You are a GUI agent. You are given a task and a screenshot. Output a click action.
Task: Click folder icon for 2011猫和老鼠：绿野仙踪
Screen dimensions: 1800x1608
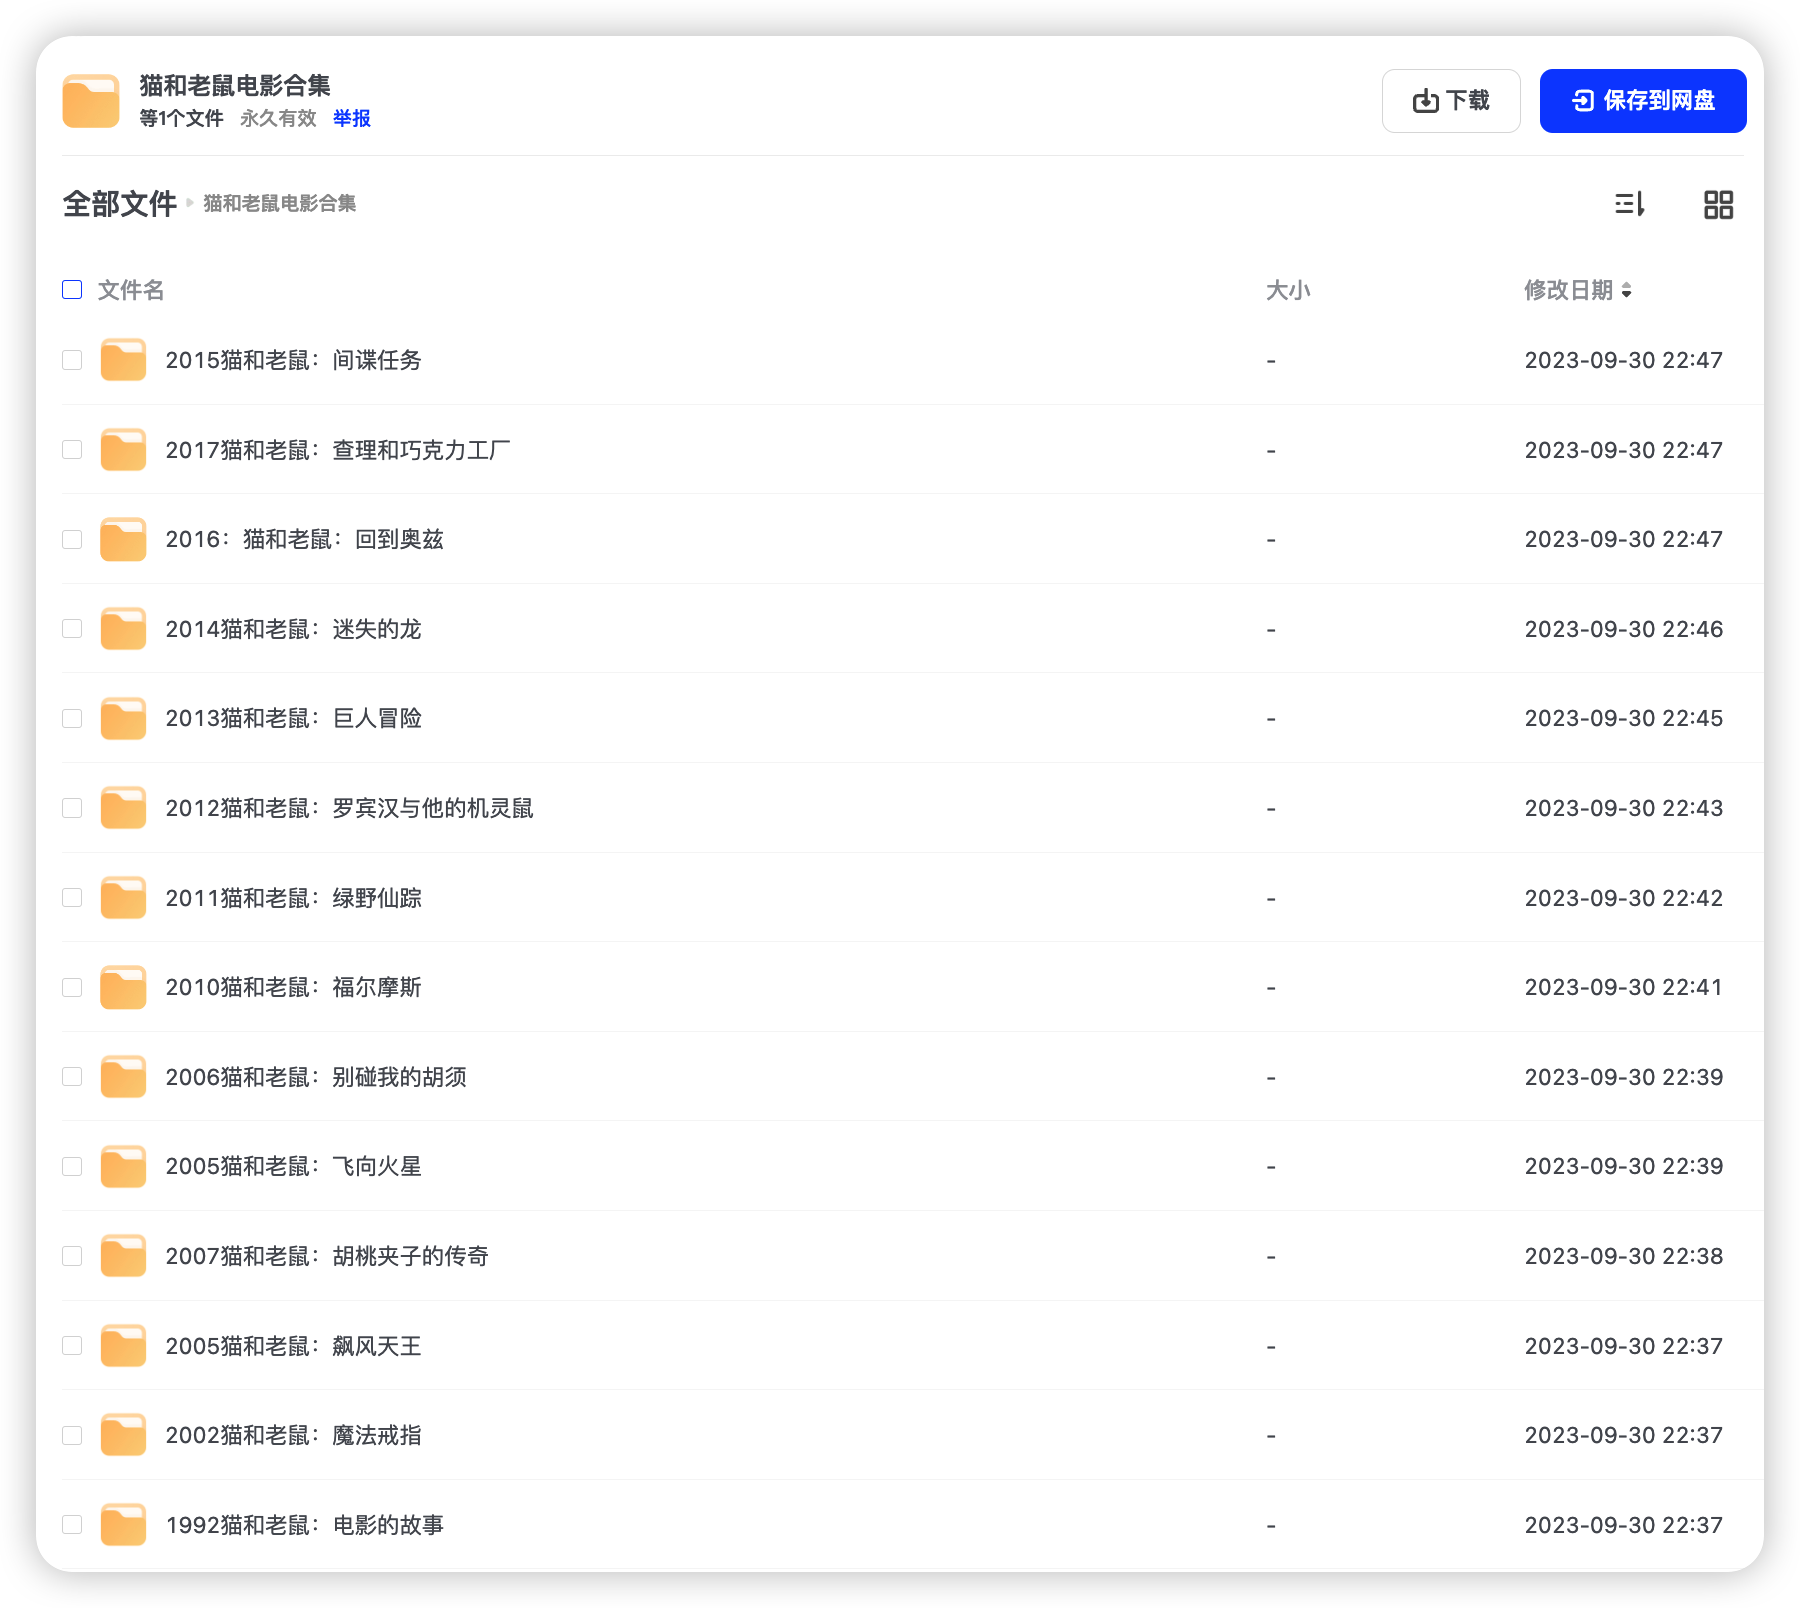124,898
